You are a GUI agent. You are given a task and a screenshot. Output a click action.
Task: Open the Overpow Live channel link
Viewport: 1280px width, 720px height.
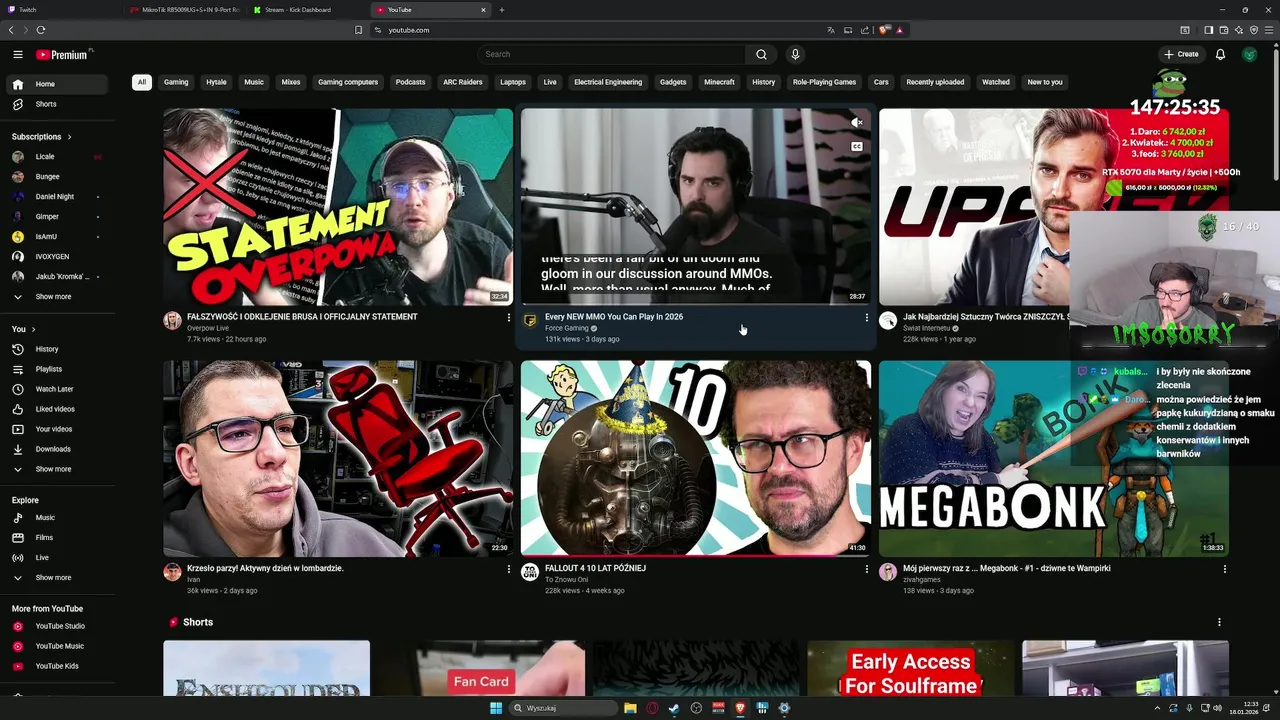click(x=208, y=328)
